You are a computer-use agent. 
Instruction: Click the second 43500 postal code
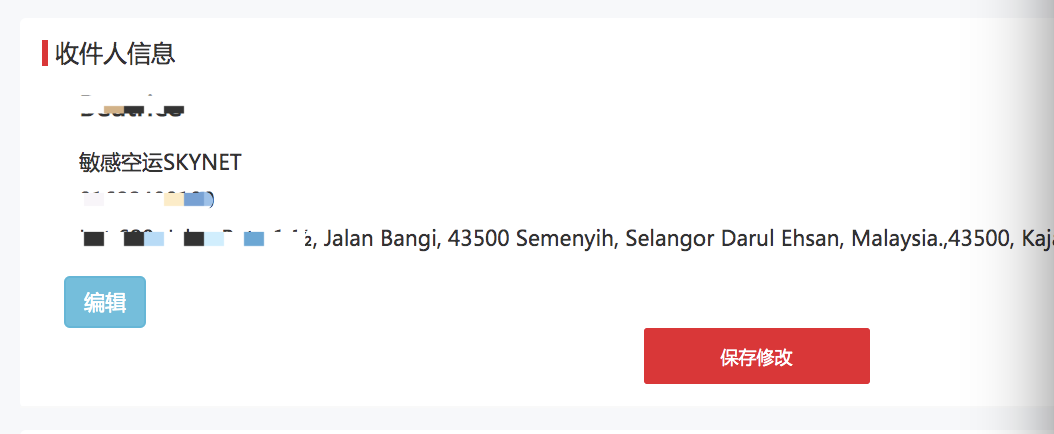(x=976, y=238)
